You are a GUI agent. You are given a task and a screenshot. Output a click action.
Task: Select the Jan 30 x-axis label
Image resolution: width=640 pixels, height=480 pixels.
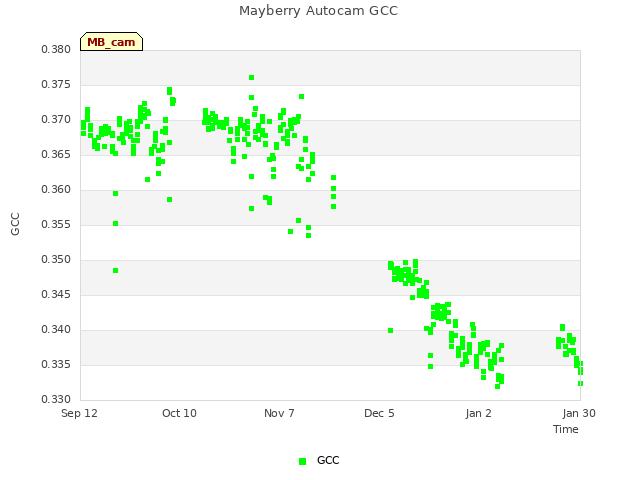(579, 413)
